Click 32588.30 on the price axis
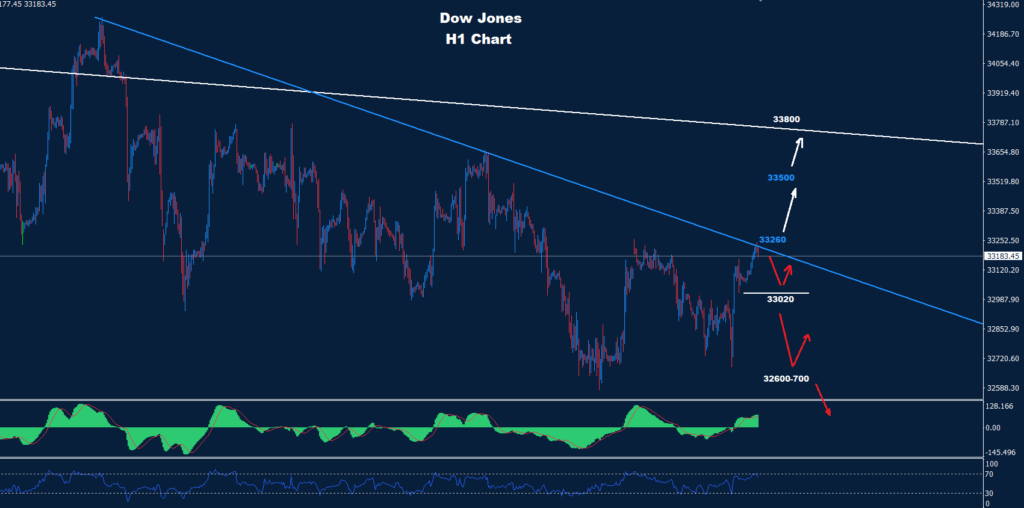 [x=1003, y=388]
